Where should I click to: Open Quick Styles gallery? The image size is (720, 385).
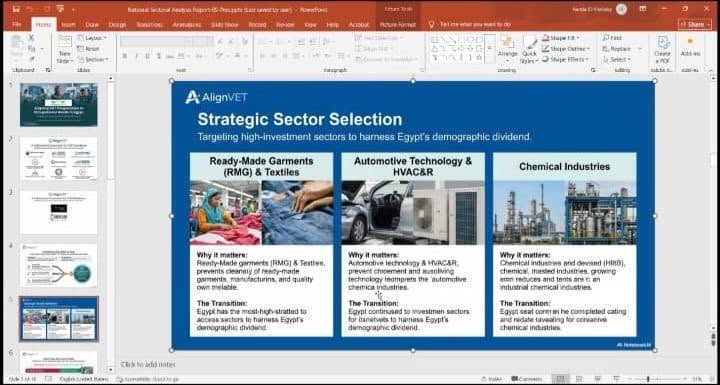click(529, 50)
